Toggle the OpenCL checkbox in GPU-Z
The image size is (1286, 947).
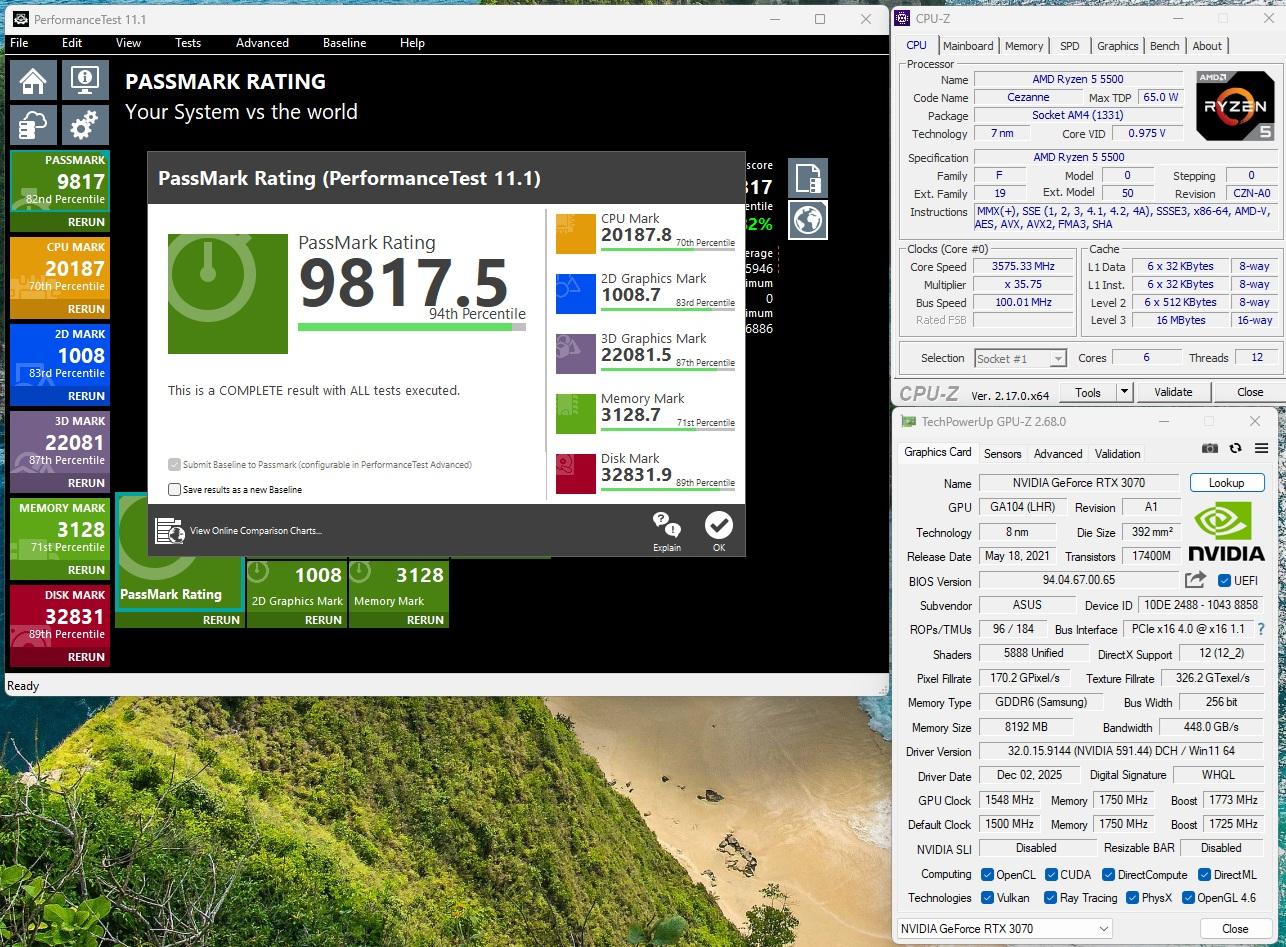(x=987, y=875)
